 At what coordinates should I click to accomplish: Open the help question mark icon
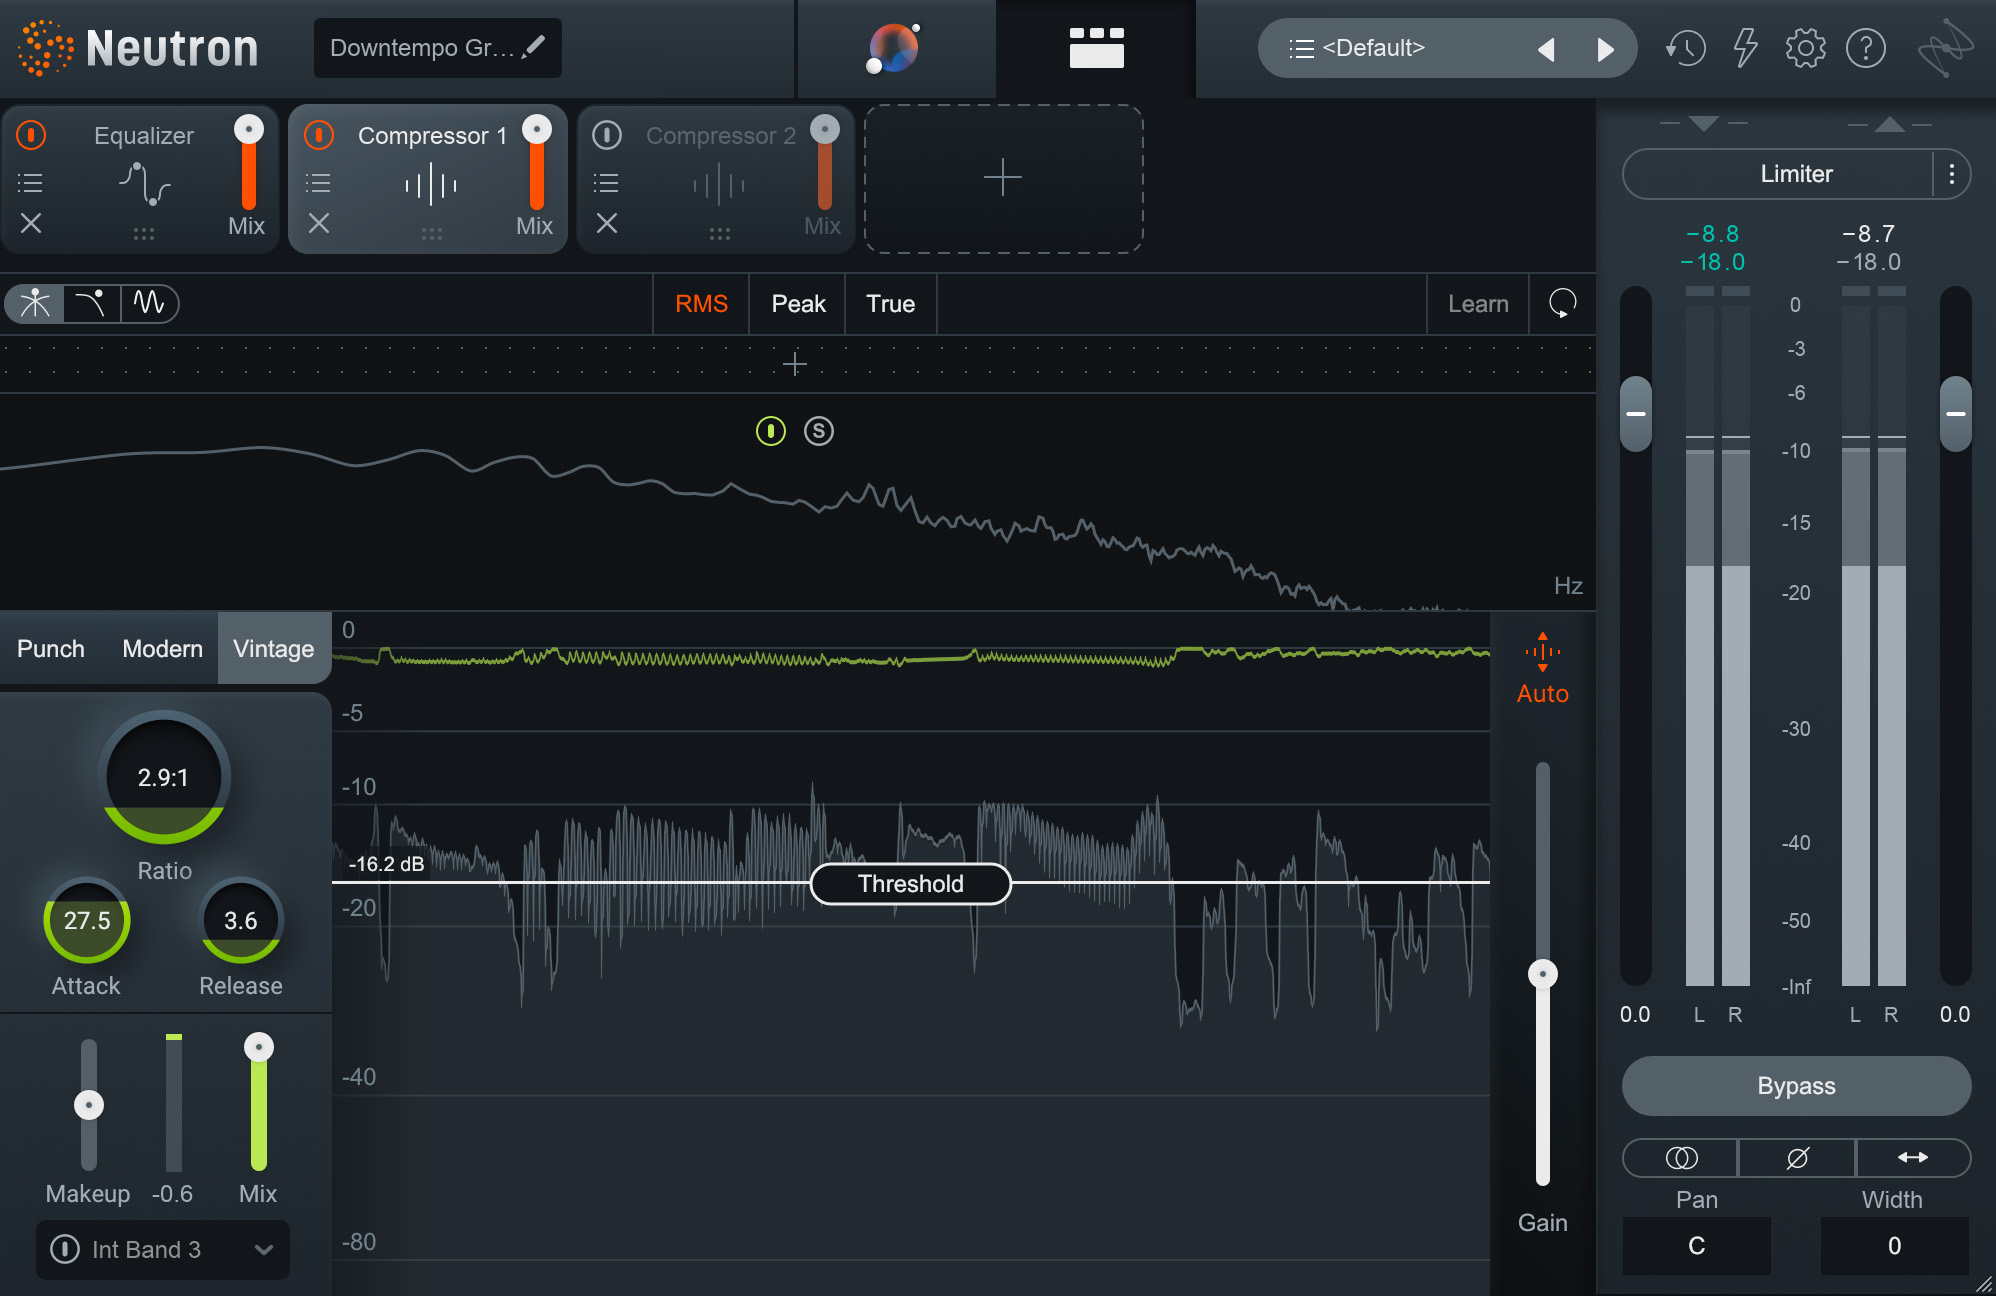coord(1865,48)
